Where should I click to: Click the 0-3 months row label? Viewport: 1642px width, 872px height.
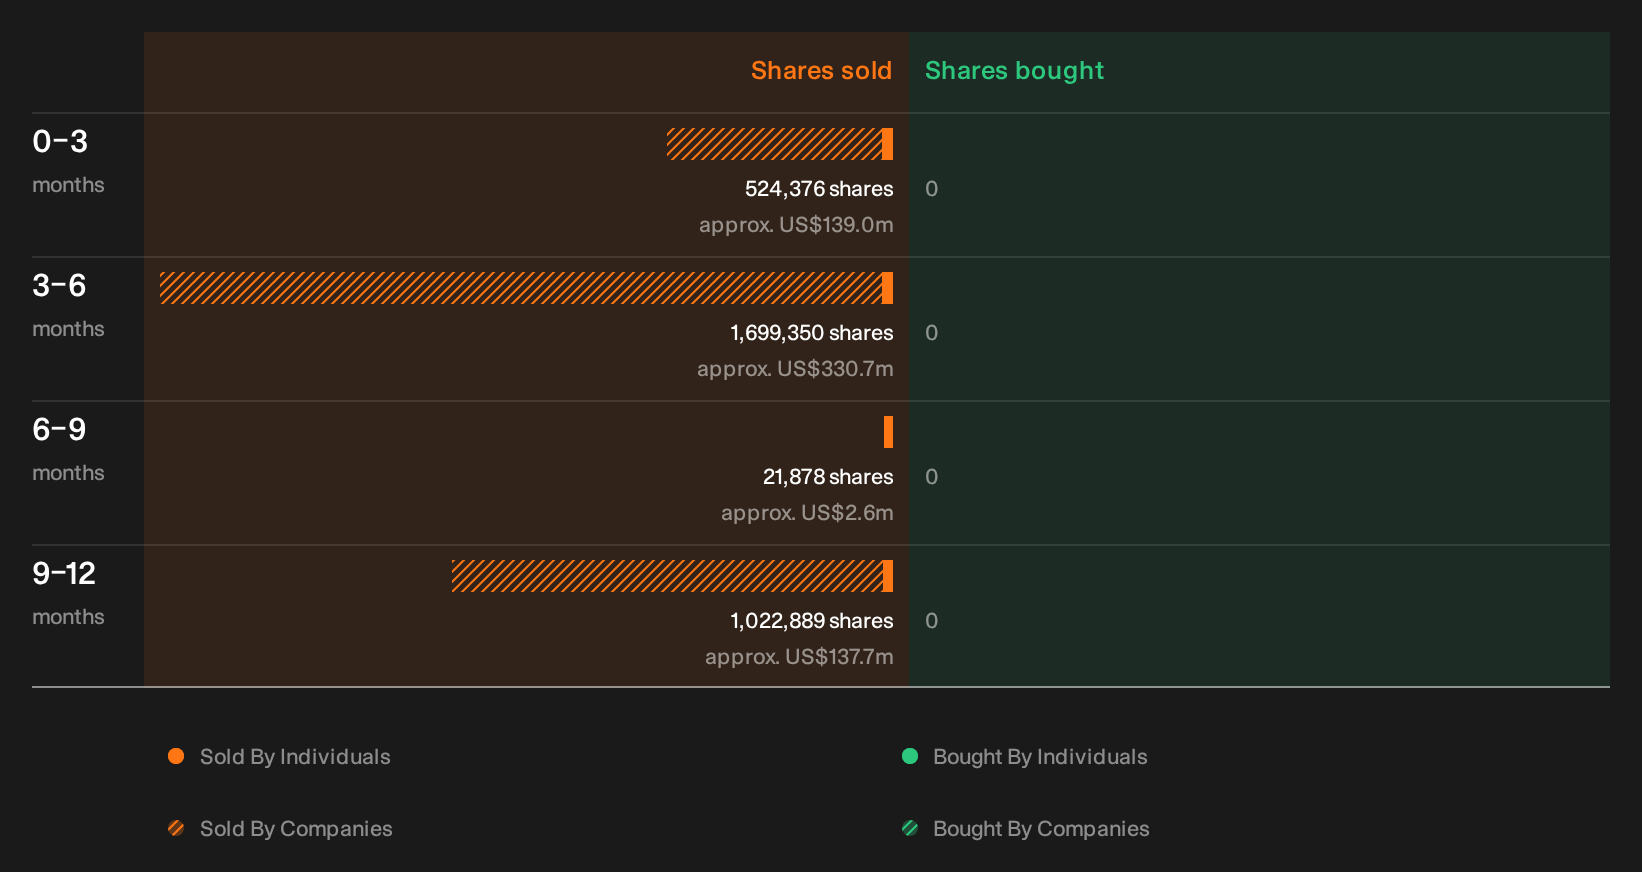coord(68,161)
